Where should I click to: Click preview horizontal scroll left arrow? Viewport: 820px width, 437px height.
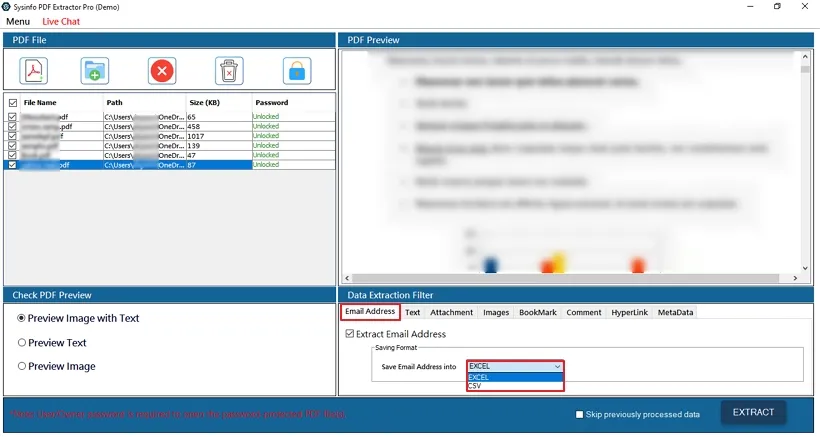(x=347, y=279)
